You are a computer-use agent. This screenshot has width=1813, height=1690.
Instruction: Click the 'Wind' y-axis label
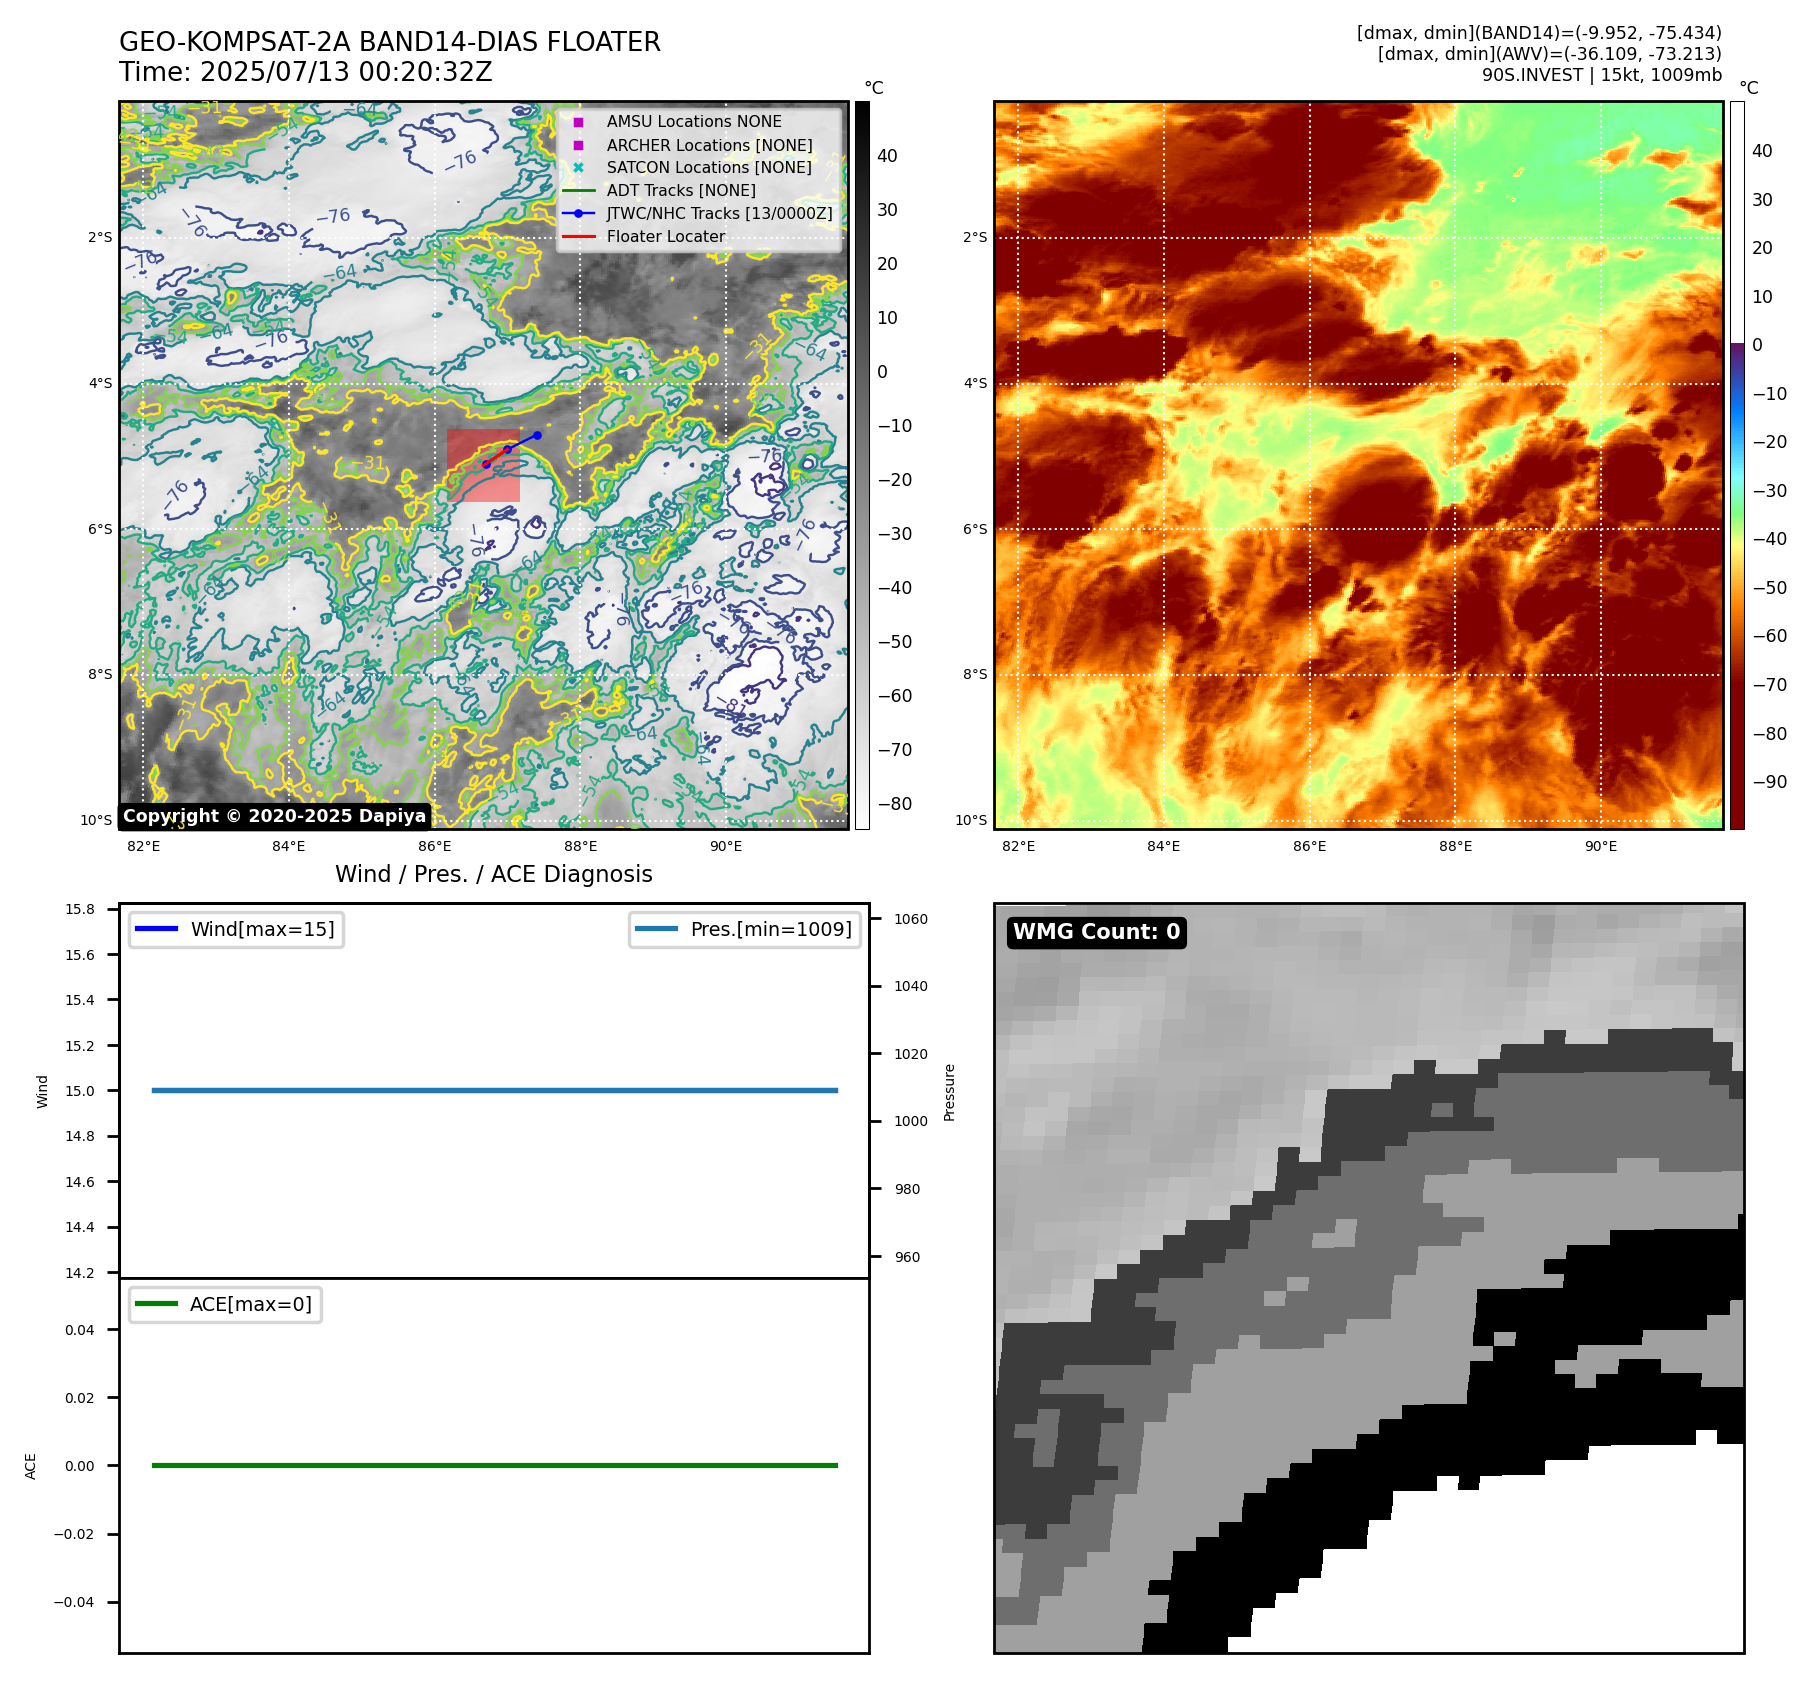tap(42, 1091)
